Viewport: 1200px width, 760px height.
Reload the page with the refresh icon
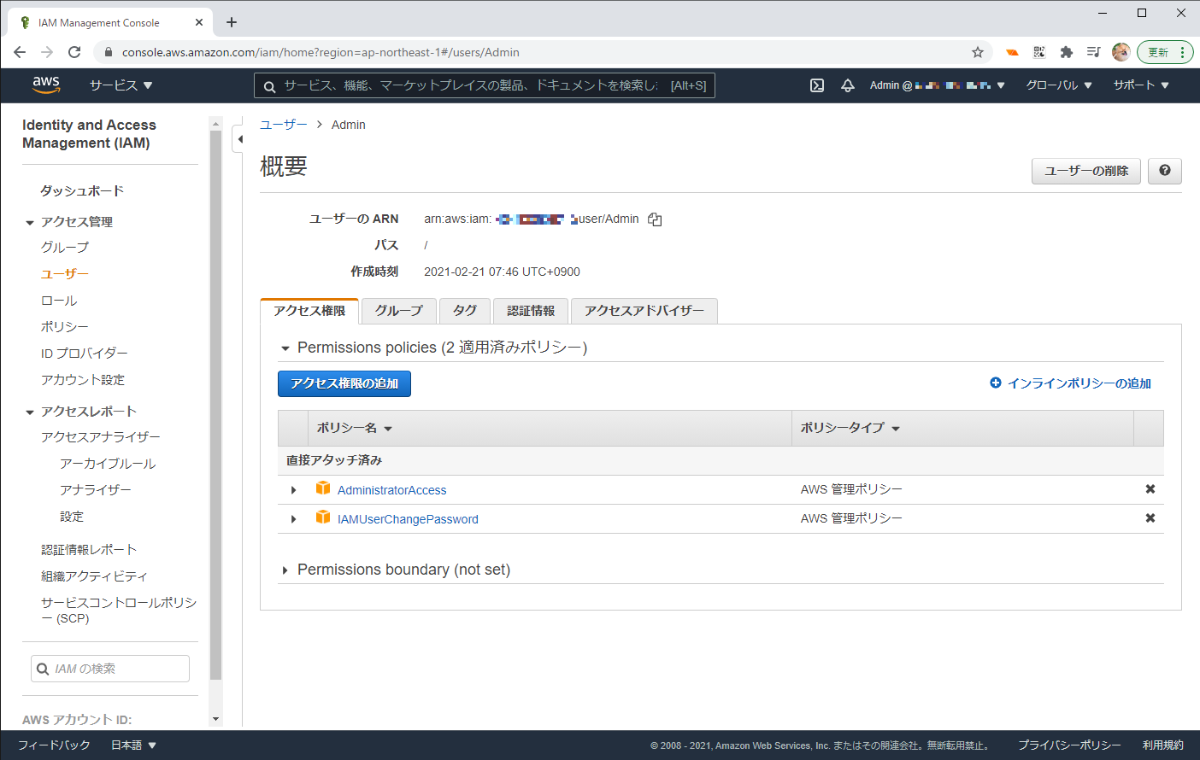pyautogui.click(x=75, y=52)
